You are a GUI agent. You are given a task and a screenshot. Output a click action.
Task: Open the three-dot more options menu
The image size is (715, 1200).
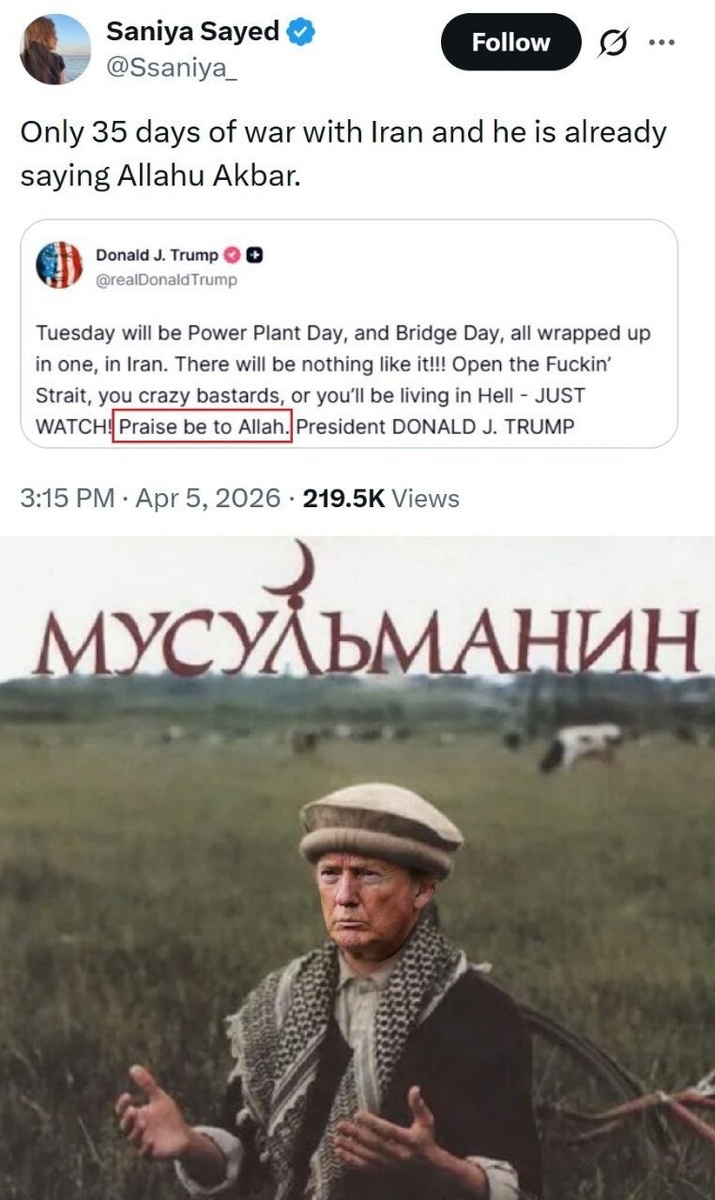(662, 42)
